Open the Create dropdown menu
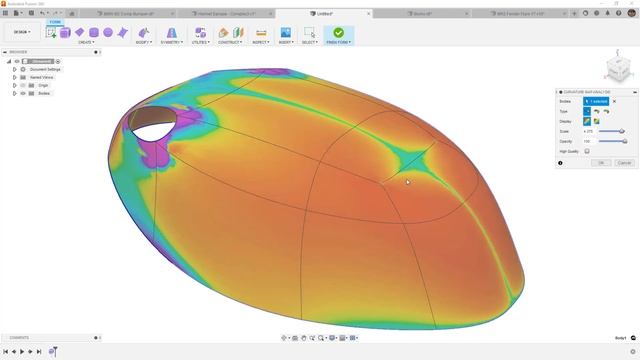 click(86, 42)
